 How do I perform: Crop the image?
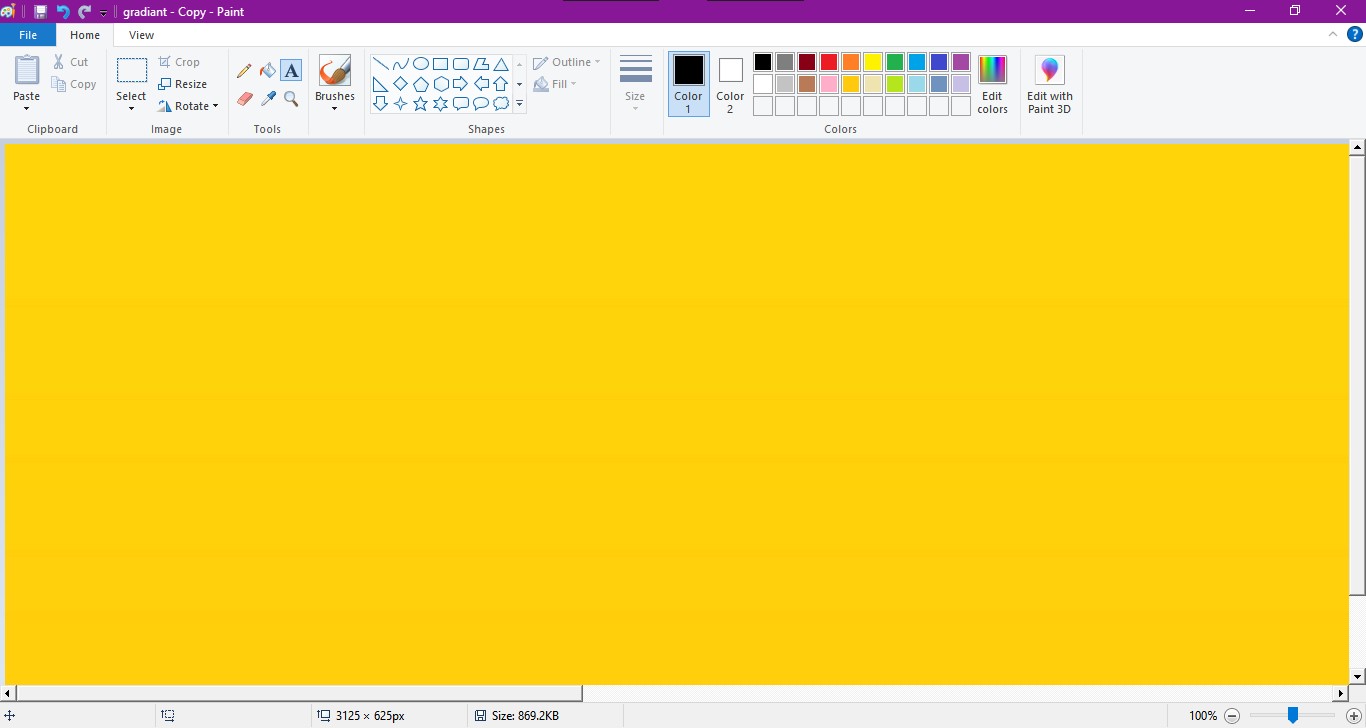[x=179, y=62]
